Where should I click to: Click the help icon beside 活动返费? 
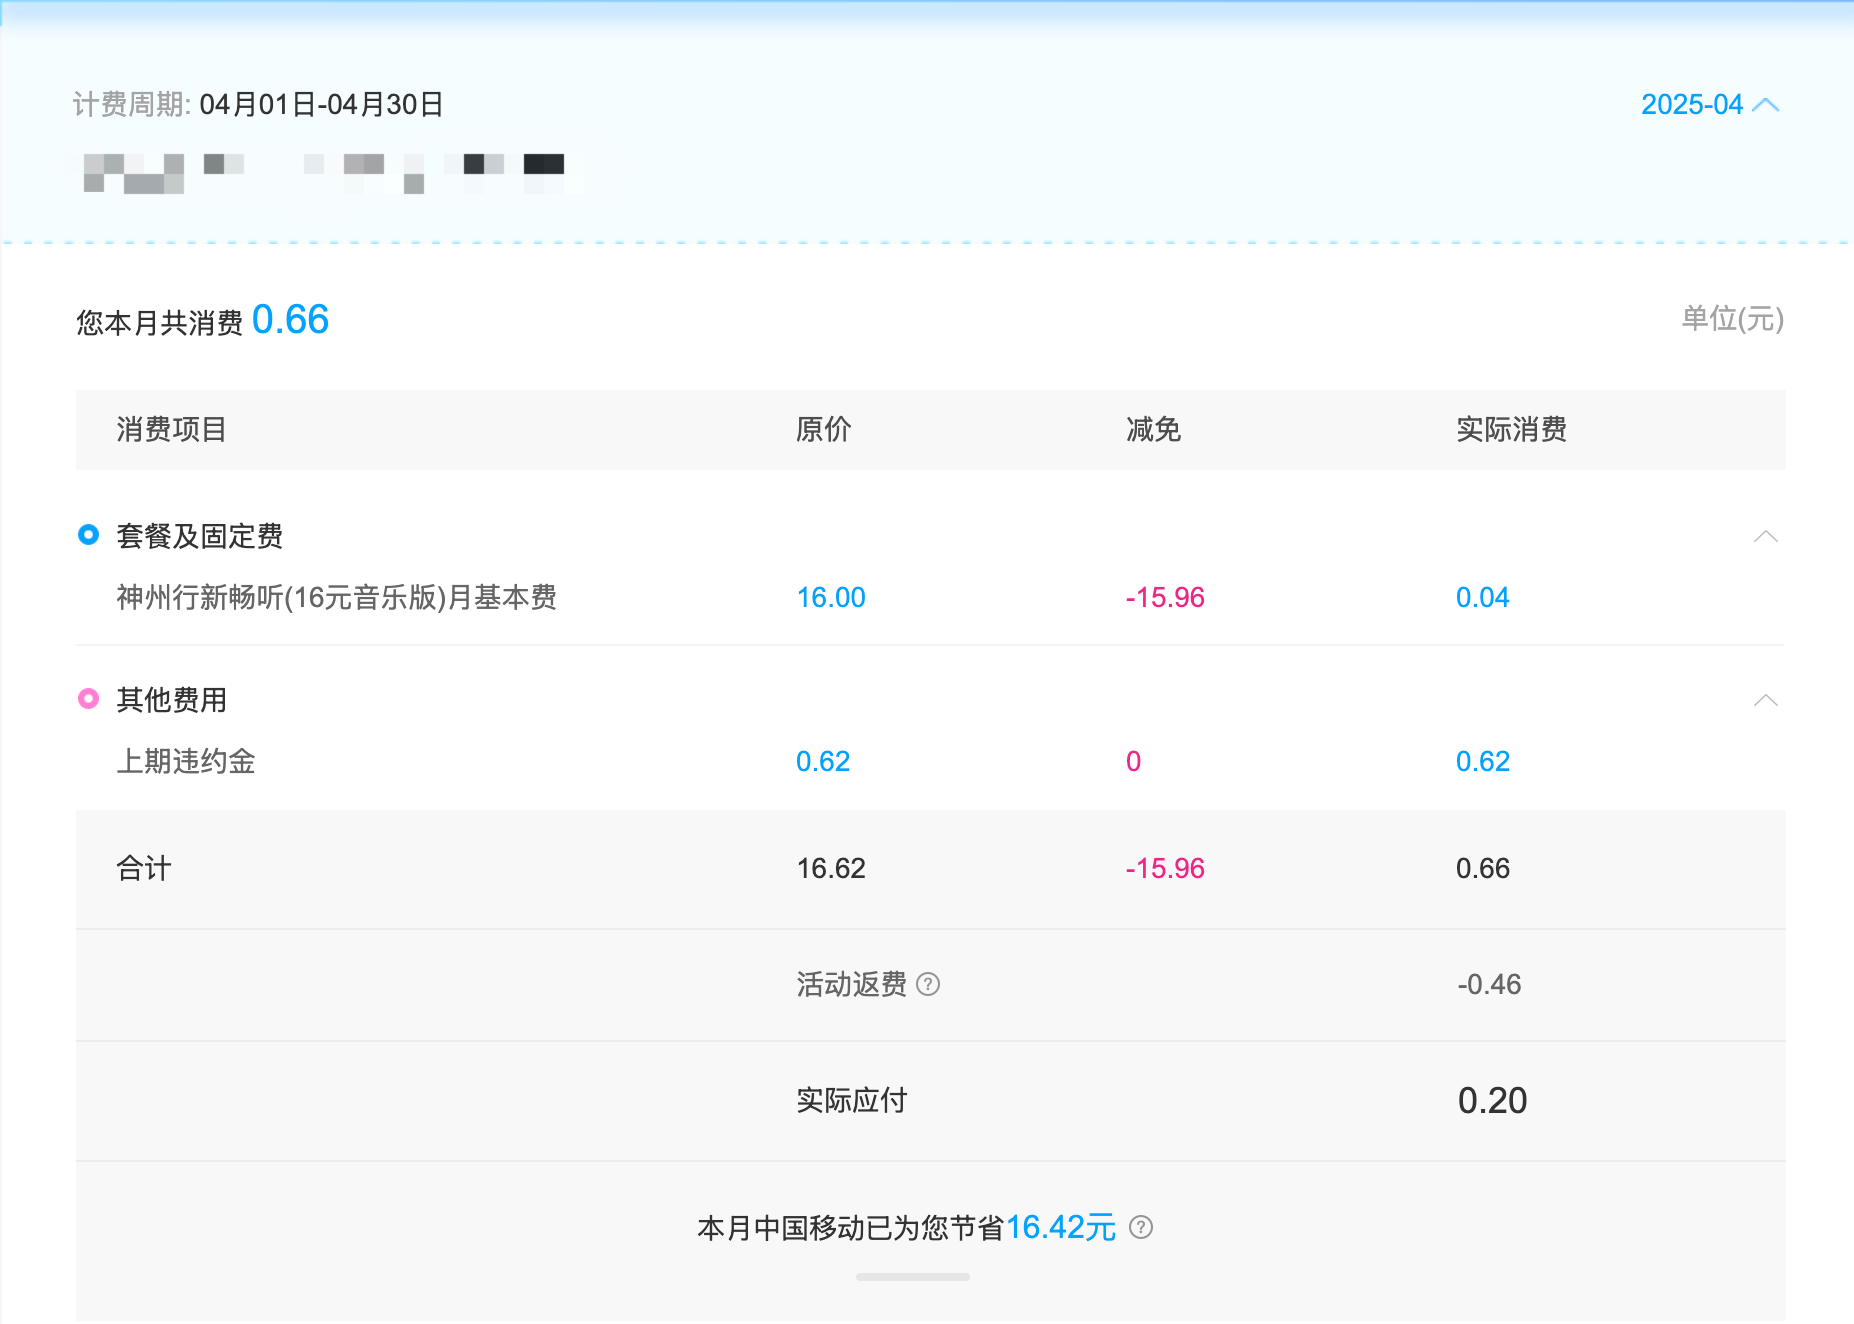click(928, 984)
